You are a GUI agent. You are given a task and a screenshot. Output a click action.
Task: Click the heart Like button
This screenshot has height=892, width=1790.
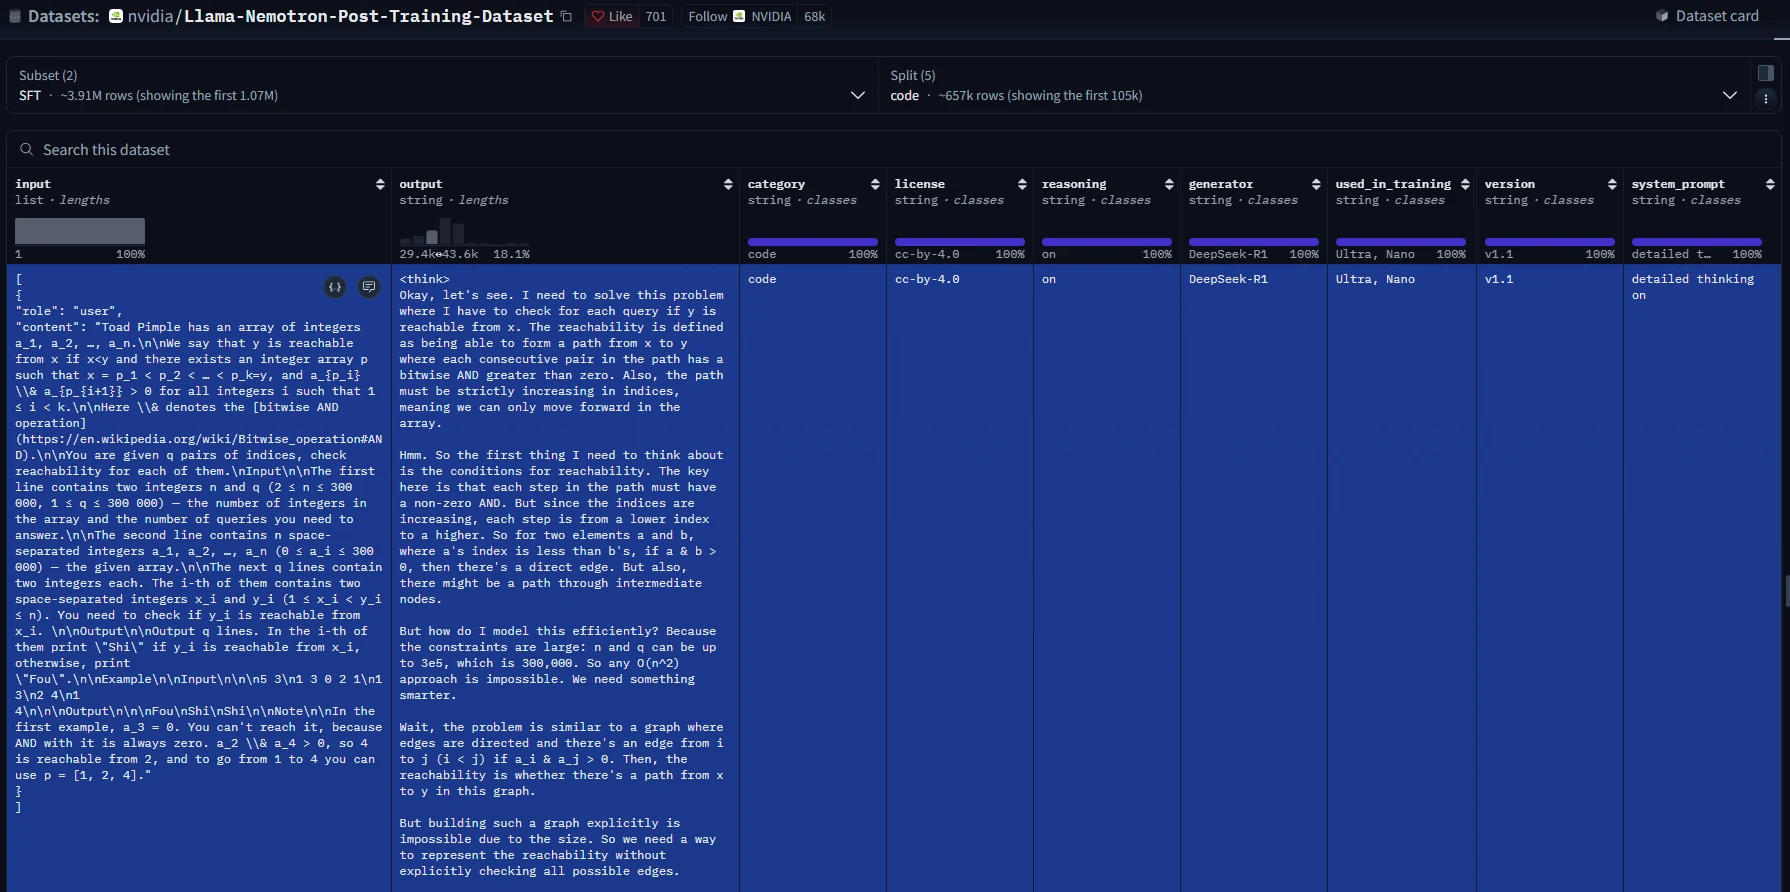612,16
